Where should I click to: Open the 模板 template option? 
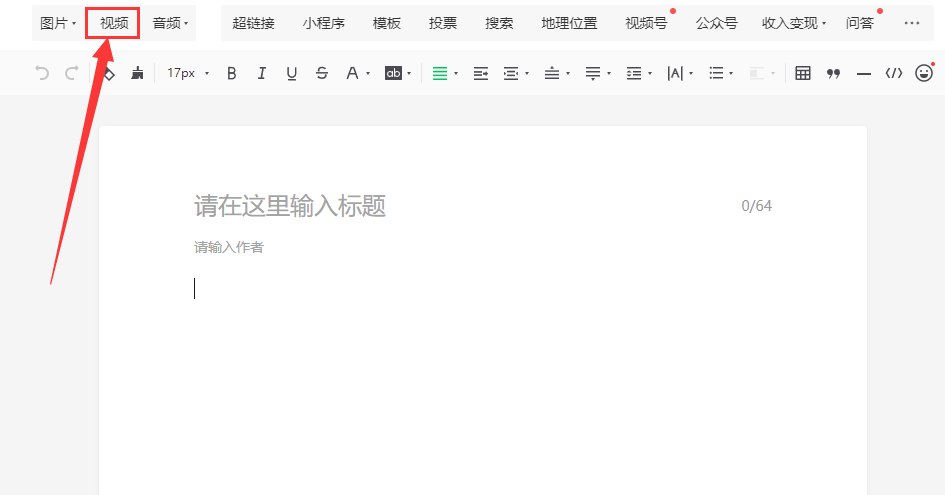click(x=387, y=24)
